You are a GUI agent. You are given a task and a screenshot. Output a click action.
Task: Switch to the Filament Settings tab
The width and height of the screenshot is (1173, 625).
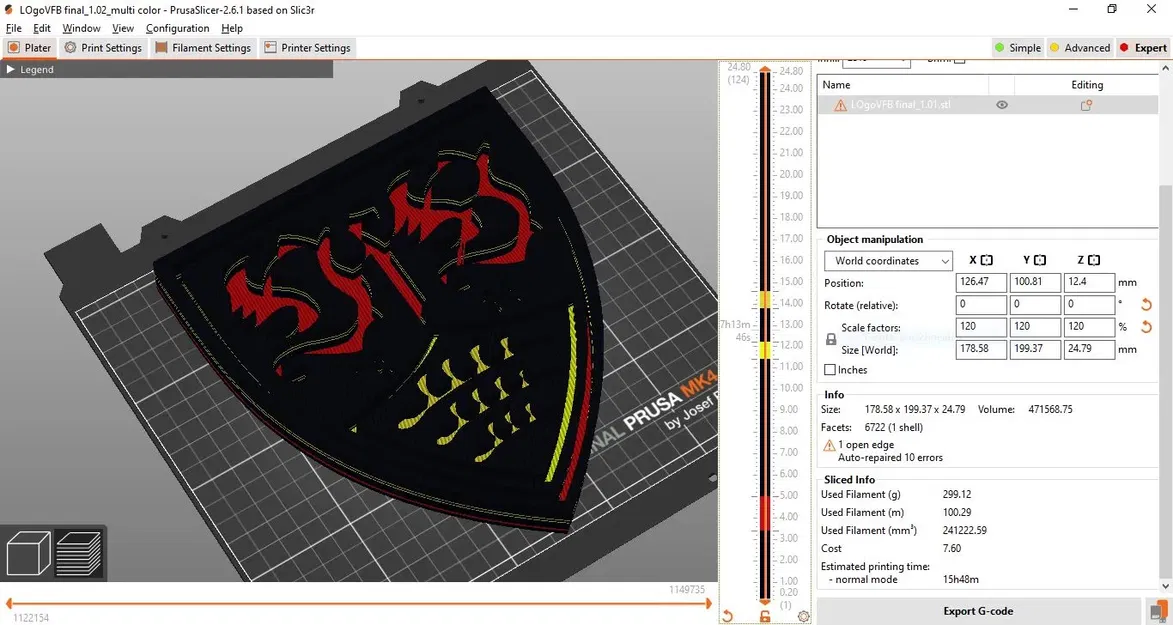click(x=203, y=47)
